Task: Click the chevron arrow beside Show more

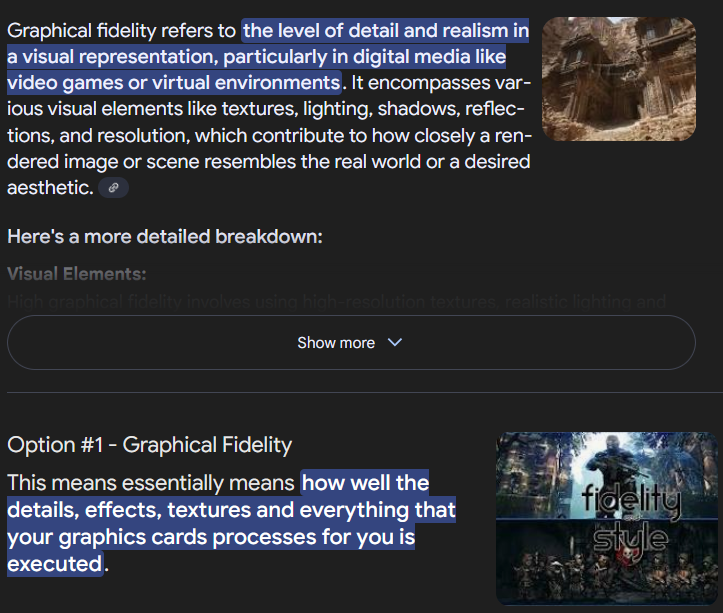Action: (395, 342)
